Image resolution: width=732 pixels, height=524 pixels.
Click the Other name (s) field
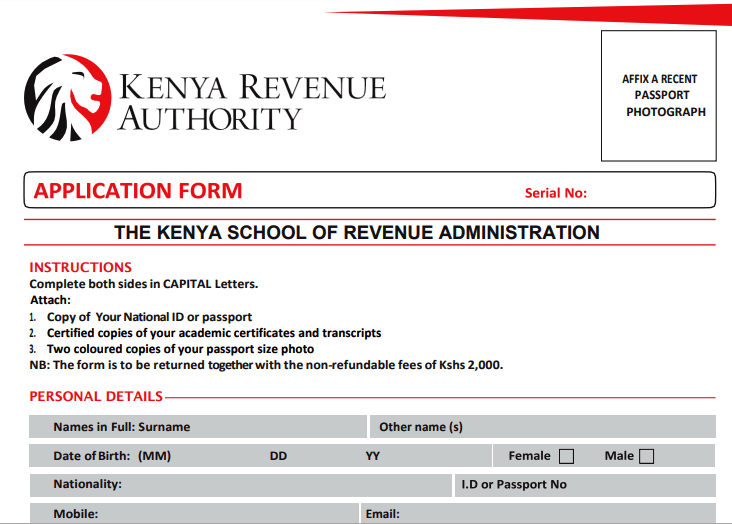[x=542, y=427]
